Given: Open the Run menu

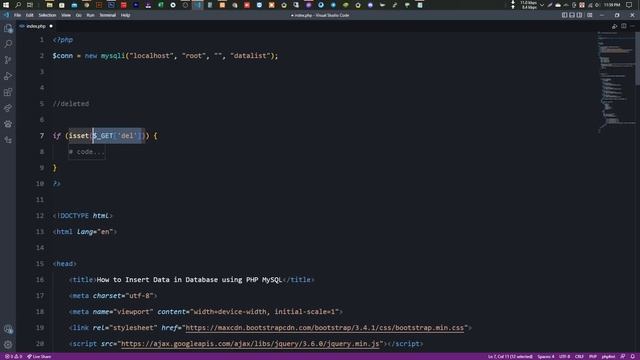Looking at the screenshot, I should (91, 15).
